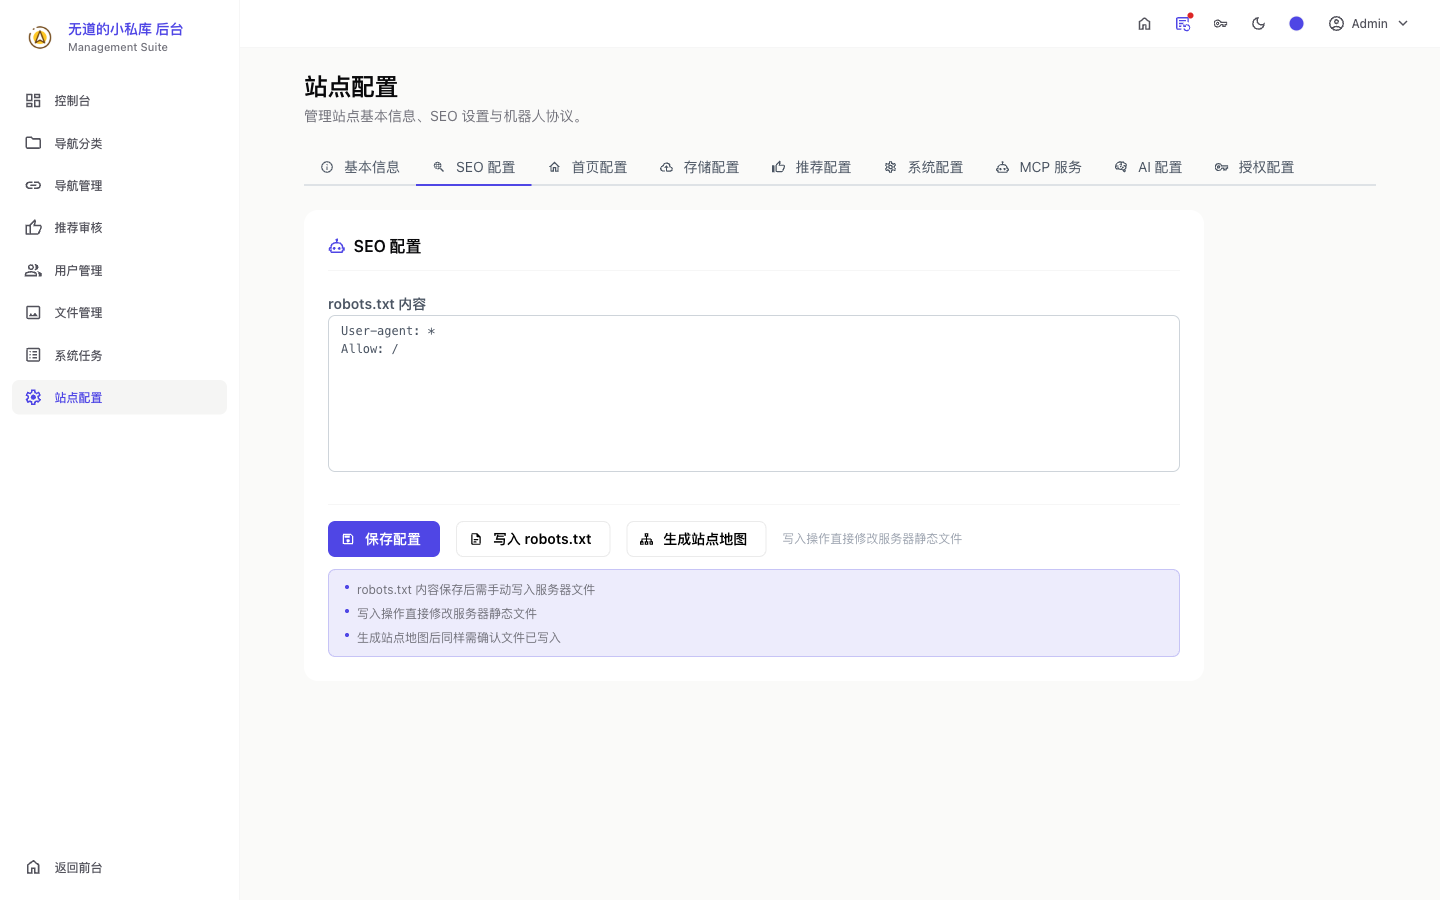Viewport: 1440px width, 900px height.
Task: Open the 系统配置 tab
Action: (x=924, y=167)
